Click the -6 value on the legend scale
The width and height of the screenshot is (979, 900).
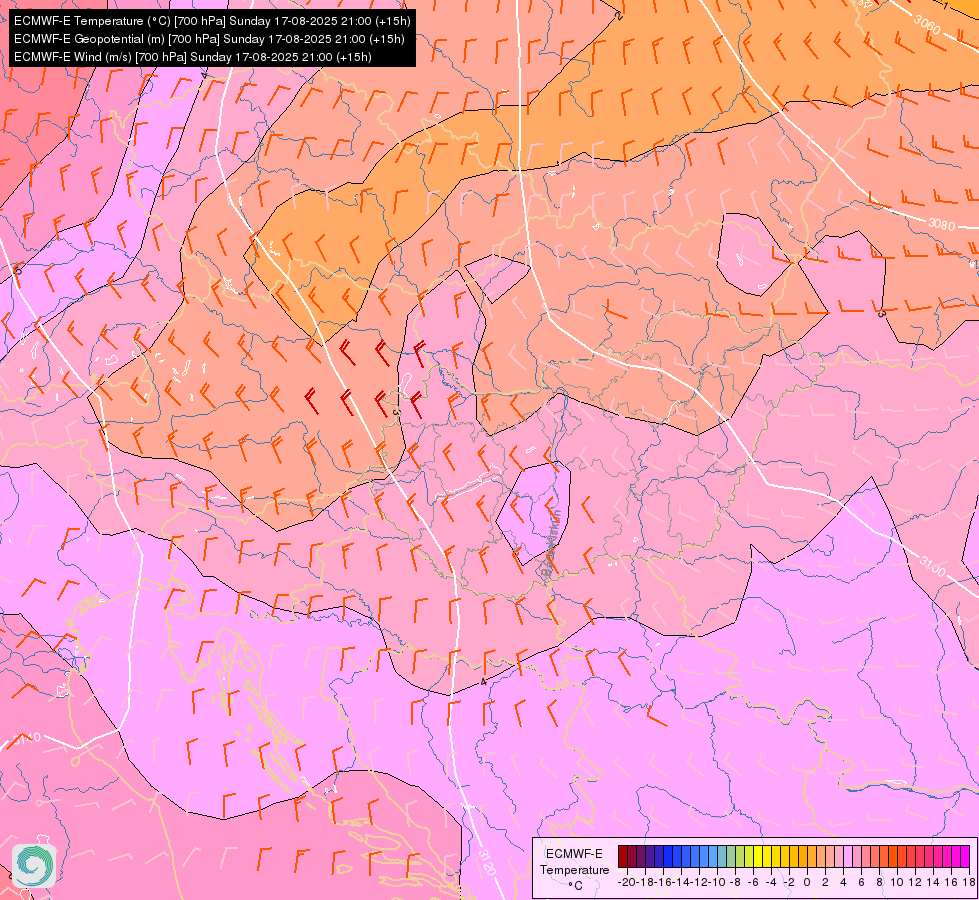click(x=754, y=882)
